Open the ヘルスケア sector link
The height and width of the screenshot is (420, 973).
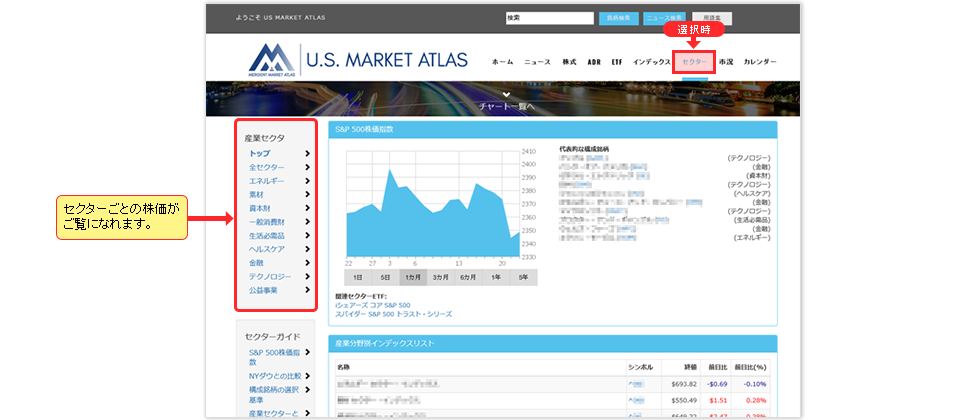coord(267,249)
